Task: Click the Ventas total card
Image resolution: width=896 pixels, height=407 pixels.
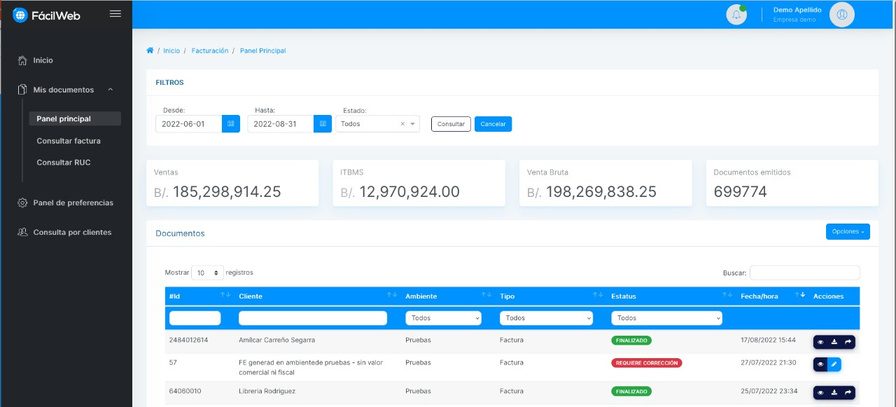Action: pyautogui.click(x=233, y=183)
